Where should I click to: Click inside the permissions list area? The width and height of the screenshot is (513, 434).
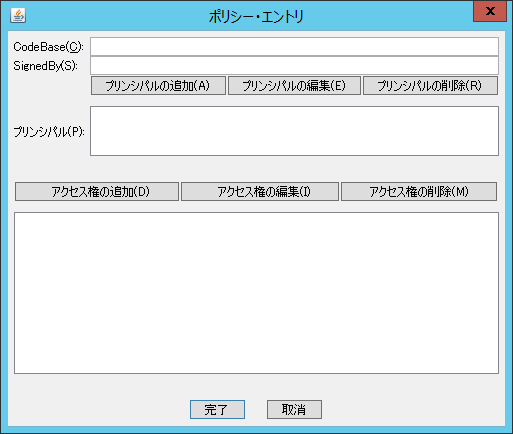(256, 293)
